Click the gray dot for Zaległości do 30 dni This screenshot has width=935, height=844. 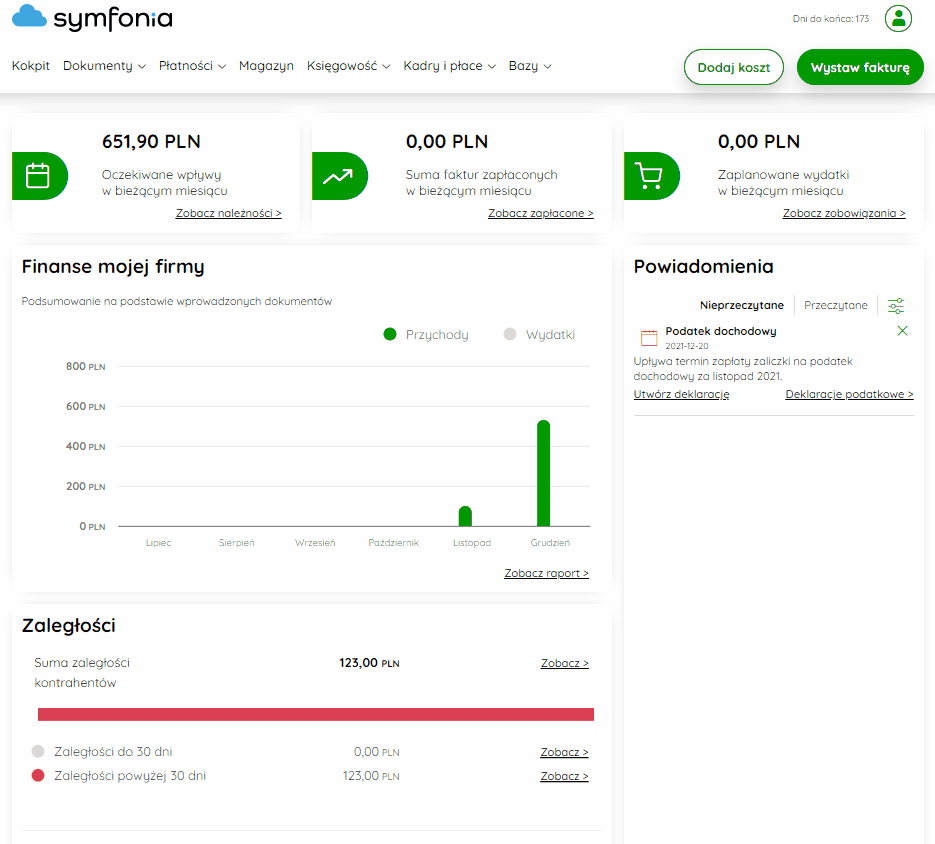pyautogui.click(x=38, y=751)
